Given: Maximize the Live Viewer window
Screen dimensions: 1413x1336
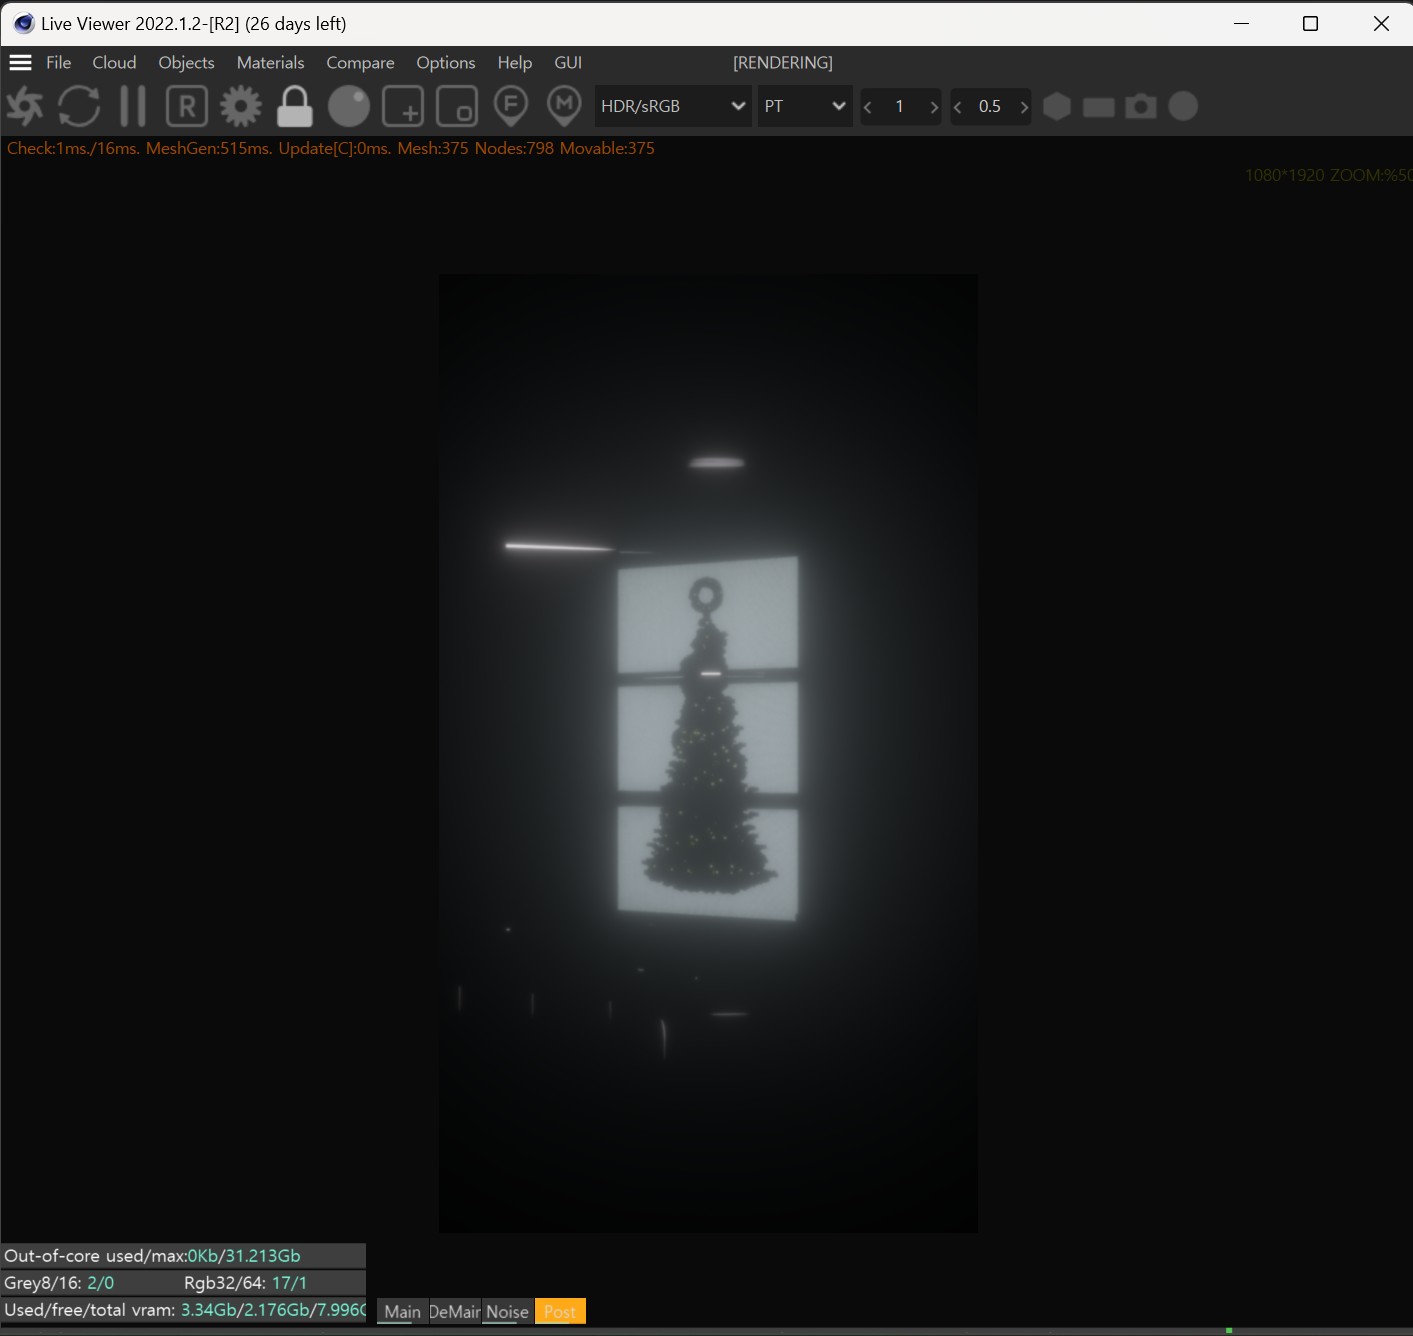Looking at the screenshot, I should point(1311,23).
